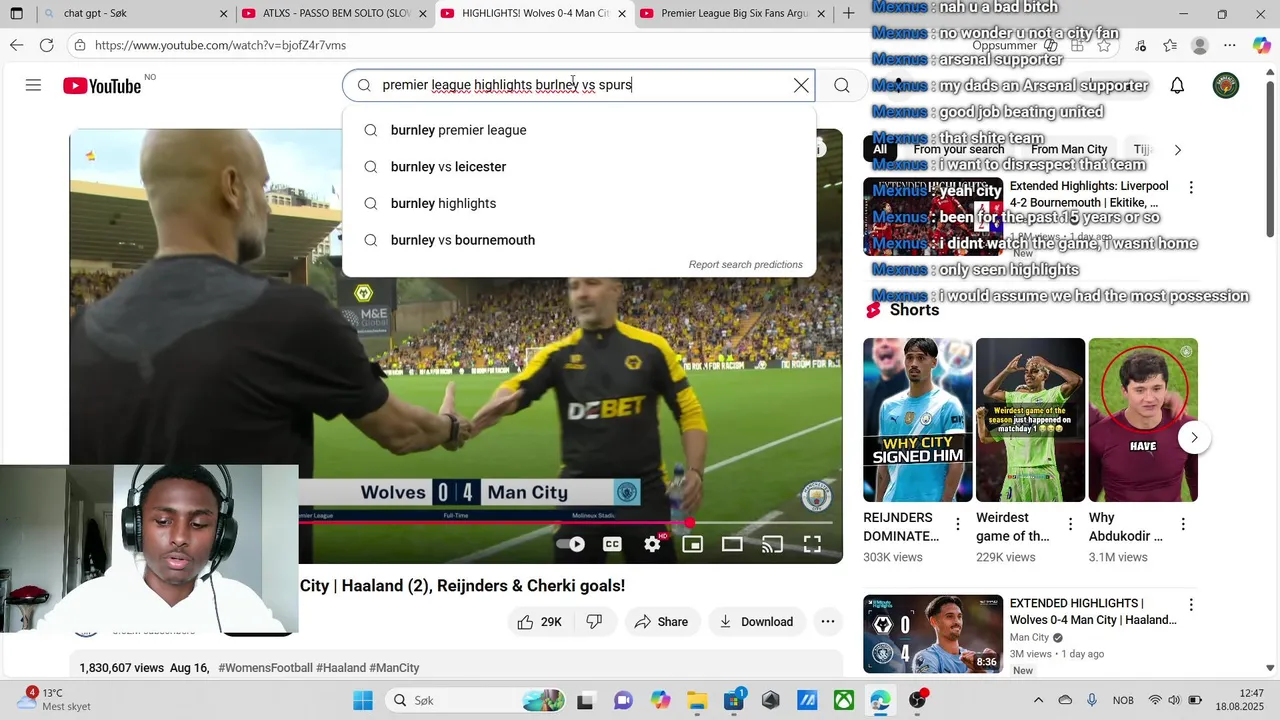The height and width of the screenshot is (720, 1280).
Task: Open the YouTube account avatar menu
Action: tap(1226, 86)
